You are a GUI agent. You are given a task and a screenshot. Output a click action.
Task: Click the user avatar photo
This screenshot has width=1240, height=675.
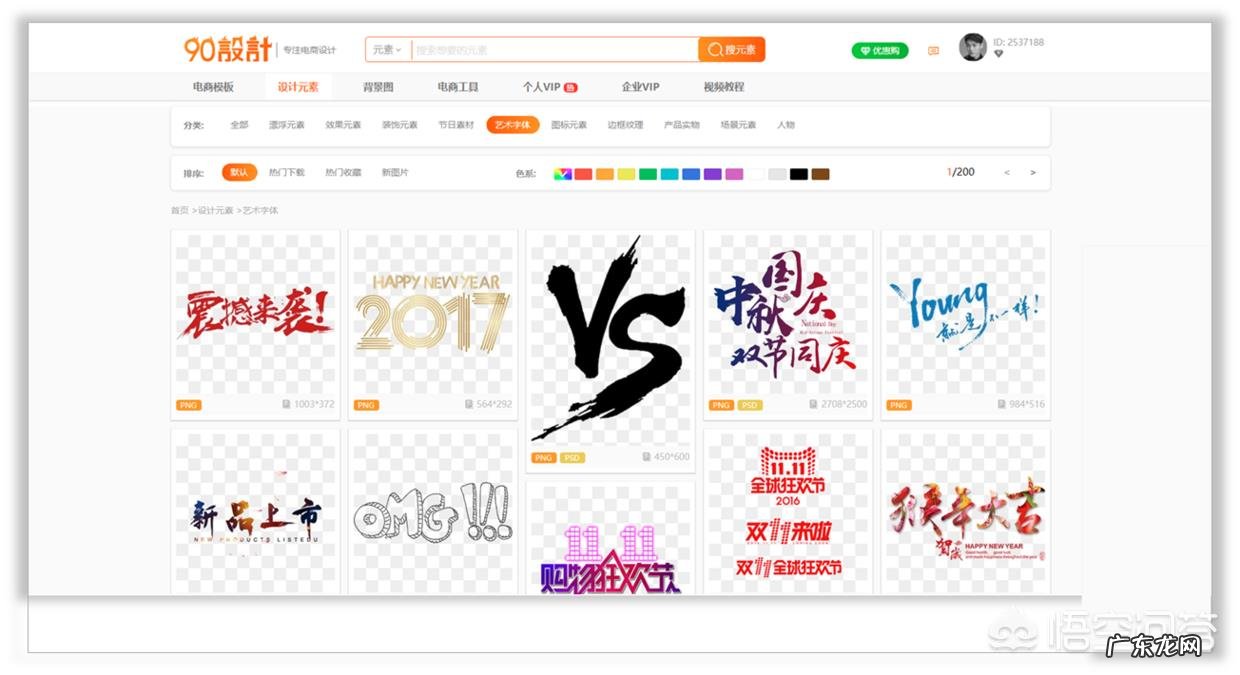tap(972, 47)
